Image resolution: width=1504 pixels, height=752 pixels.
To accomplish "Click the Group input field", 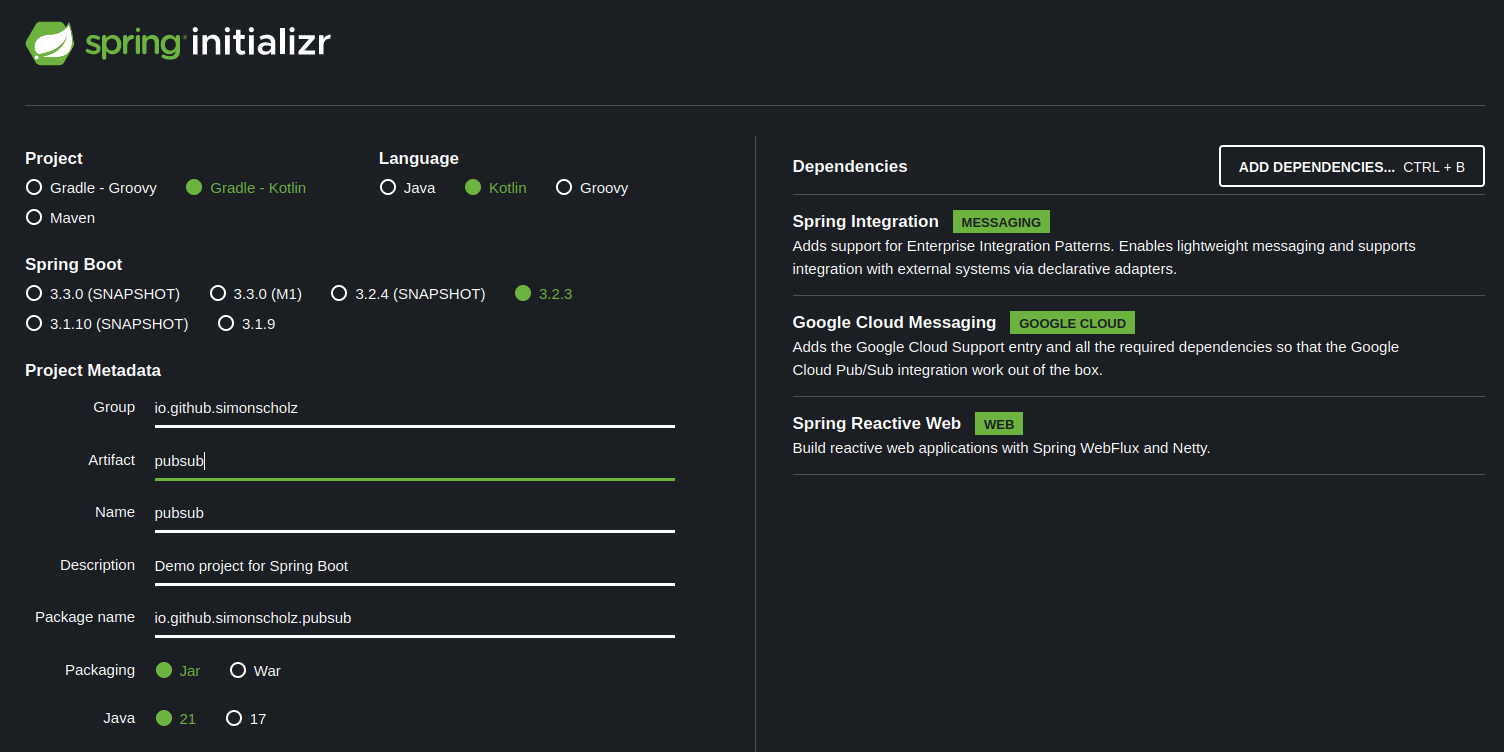I will point(415,409).
